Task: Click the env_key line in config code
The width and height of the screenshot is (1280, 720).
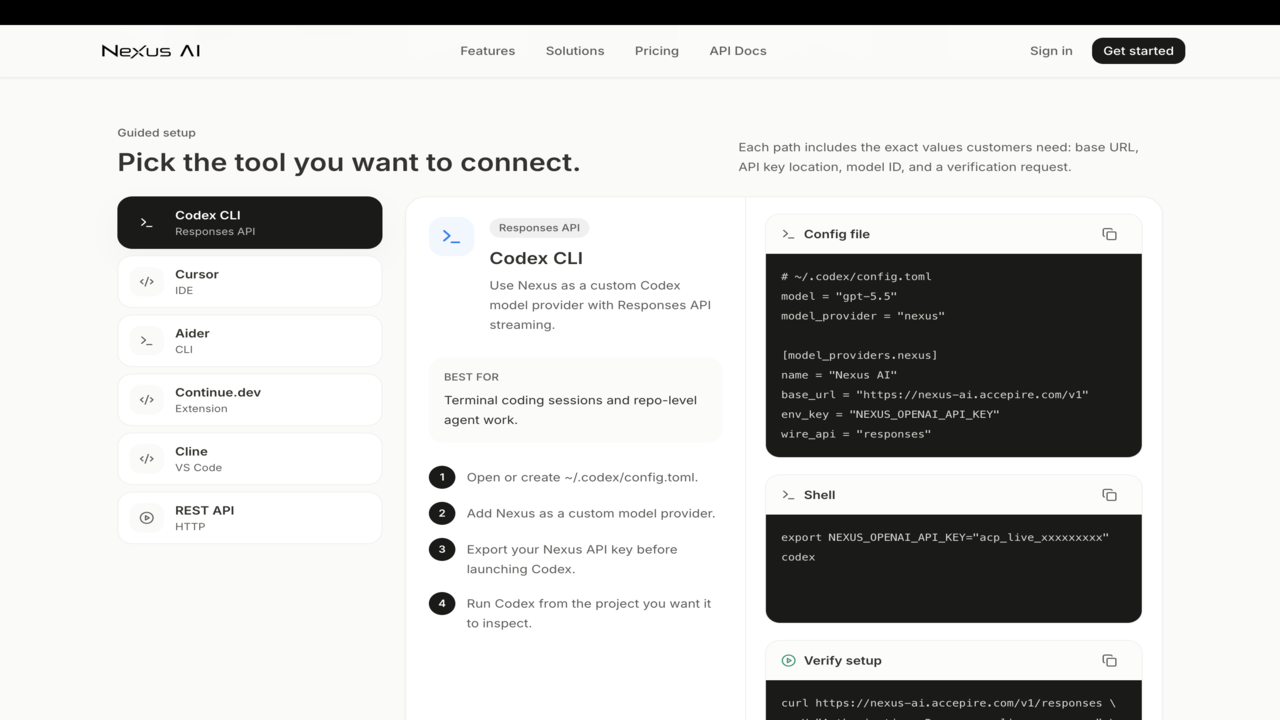Action: 890,414
